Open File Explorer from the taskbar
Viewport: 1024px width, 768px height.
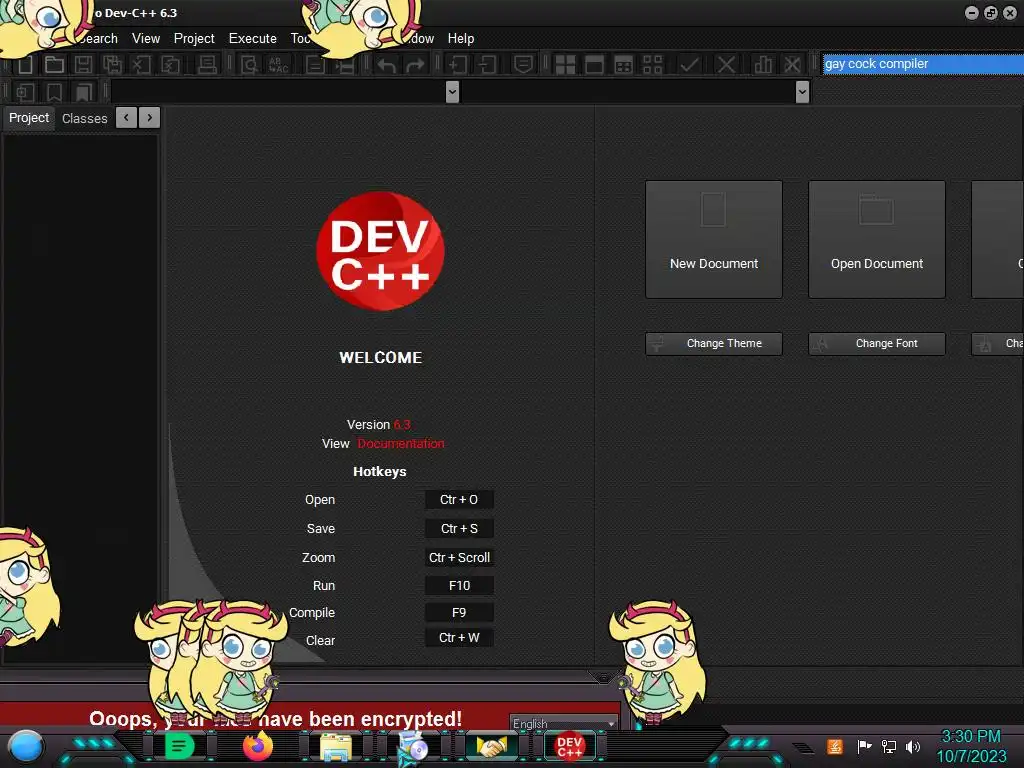point(336,746)
